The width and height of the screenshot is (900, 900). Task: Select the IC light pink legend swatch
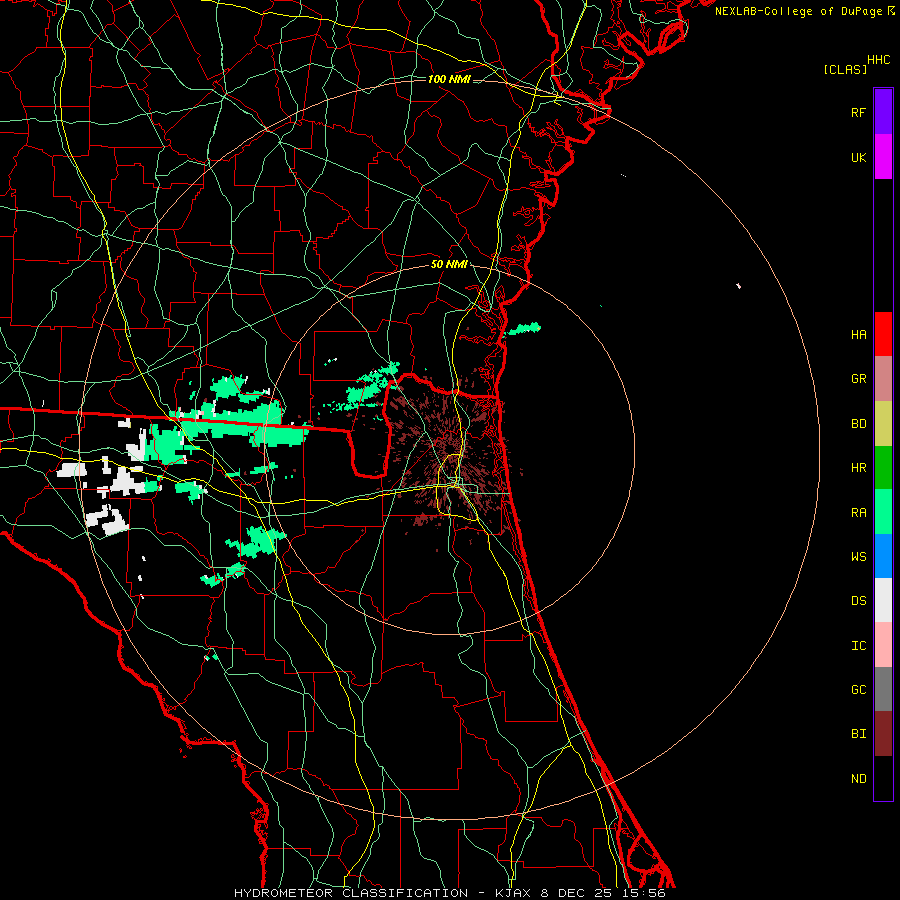click(883, 645)
